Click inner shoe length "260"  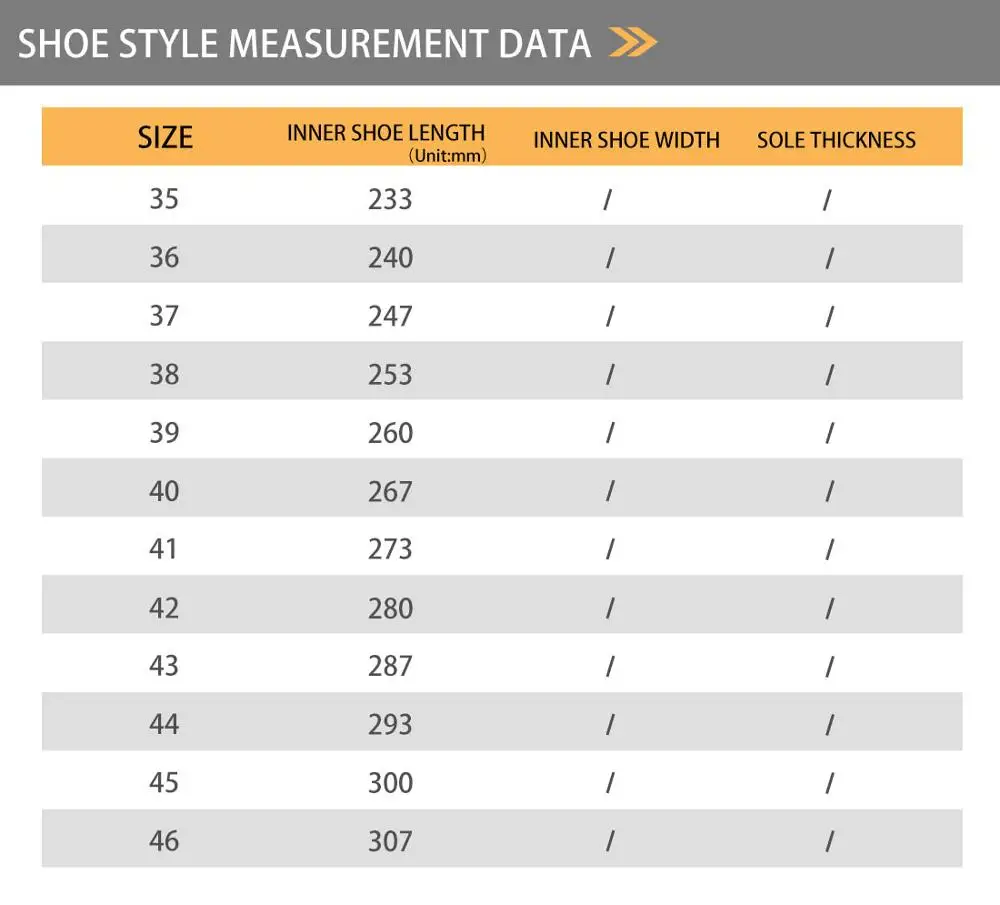click(x=390, y=434)
